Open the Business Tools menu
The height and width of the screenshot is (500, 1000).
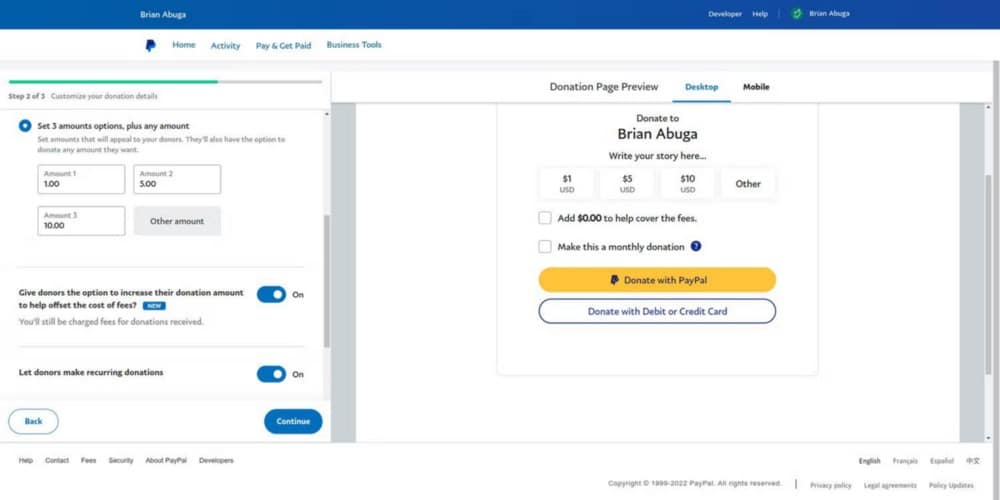(354, 45)
